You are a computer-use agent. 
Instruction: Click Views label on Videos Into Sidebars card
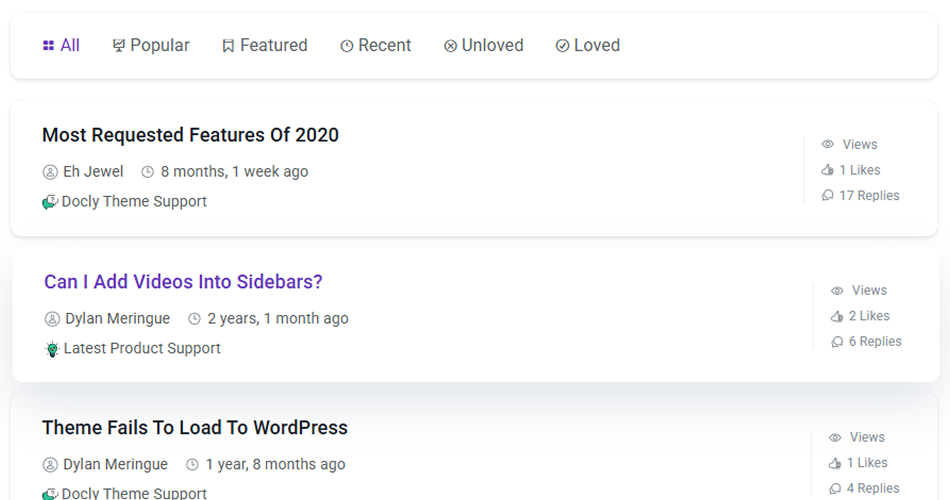click(x=869, y=291)
